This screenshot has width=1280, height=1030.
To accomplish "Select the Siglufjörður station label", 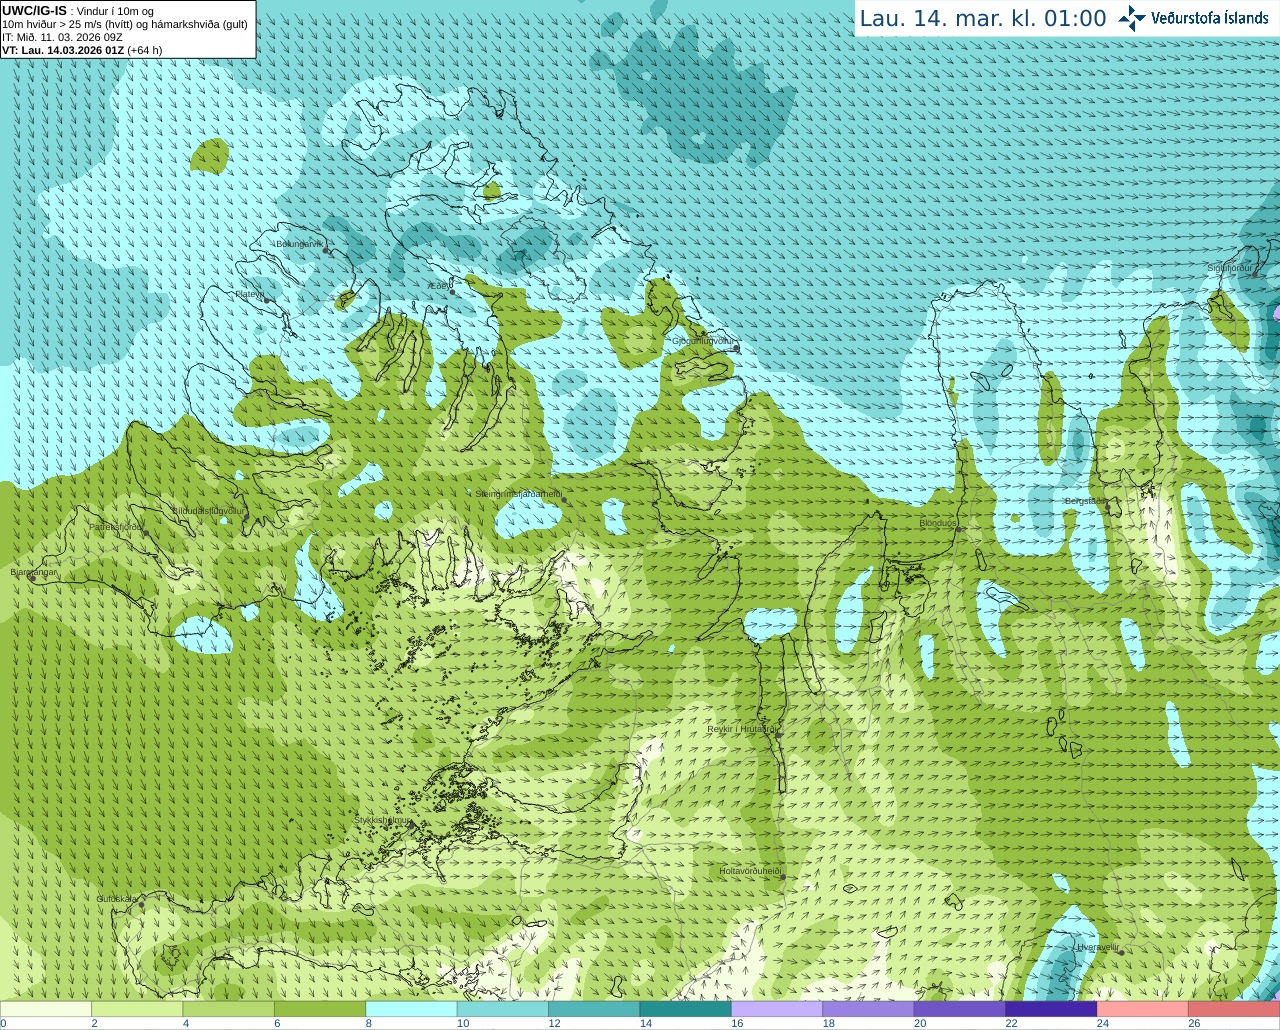I will 1230,268.
